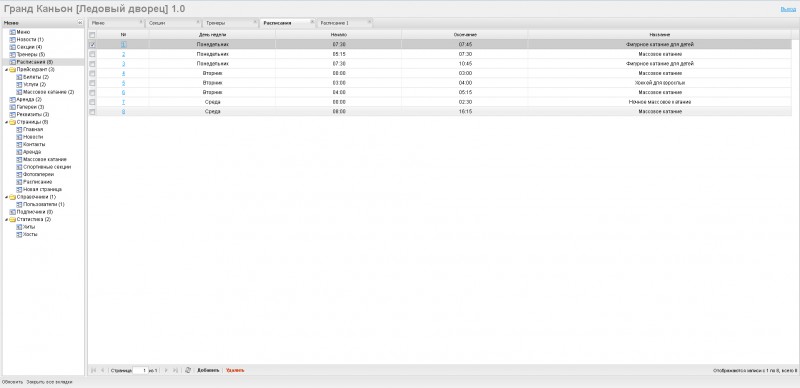This screenshot has height=388, width=800.
Task: Collapse the Страницы tree node arrow
Action: tap(6, 122)
